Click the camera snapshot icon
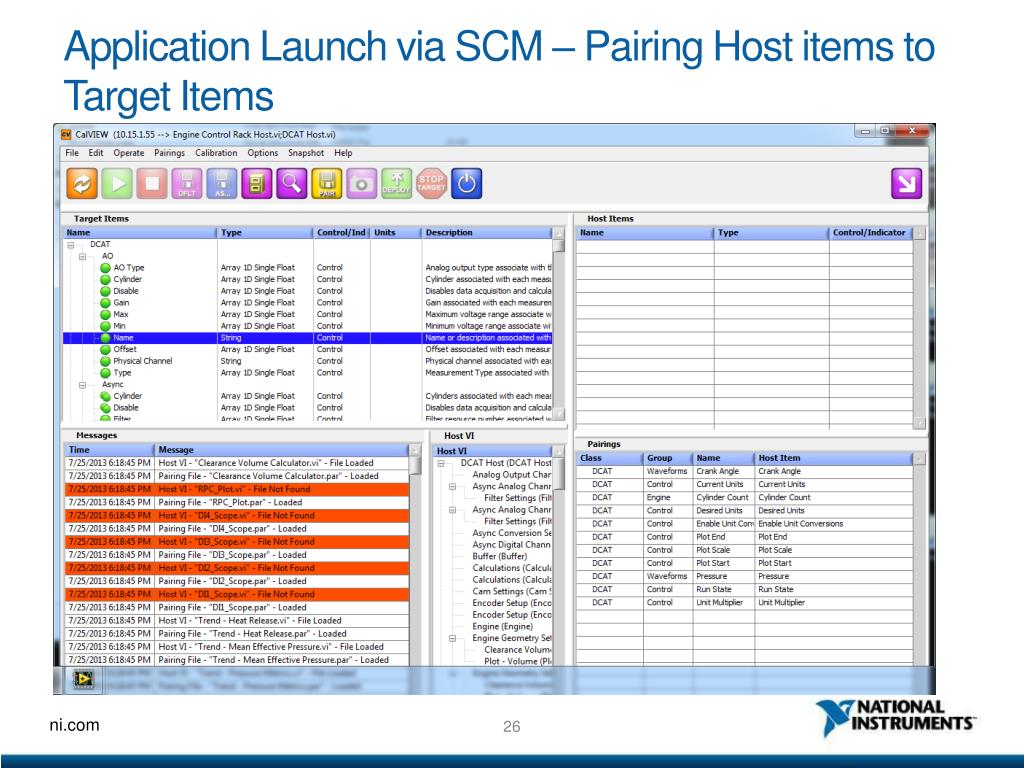This screenshot has width=1024, height=768. [x=362, y=184]
